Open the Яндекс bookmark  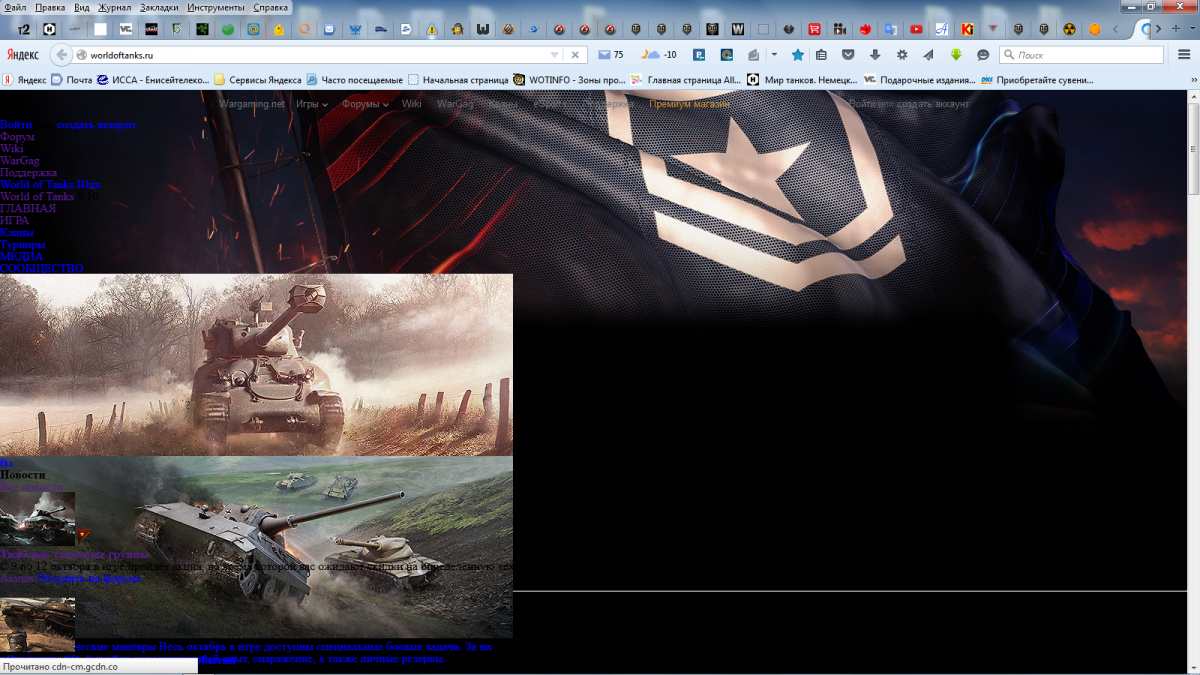24,80
